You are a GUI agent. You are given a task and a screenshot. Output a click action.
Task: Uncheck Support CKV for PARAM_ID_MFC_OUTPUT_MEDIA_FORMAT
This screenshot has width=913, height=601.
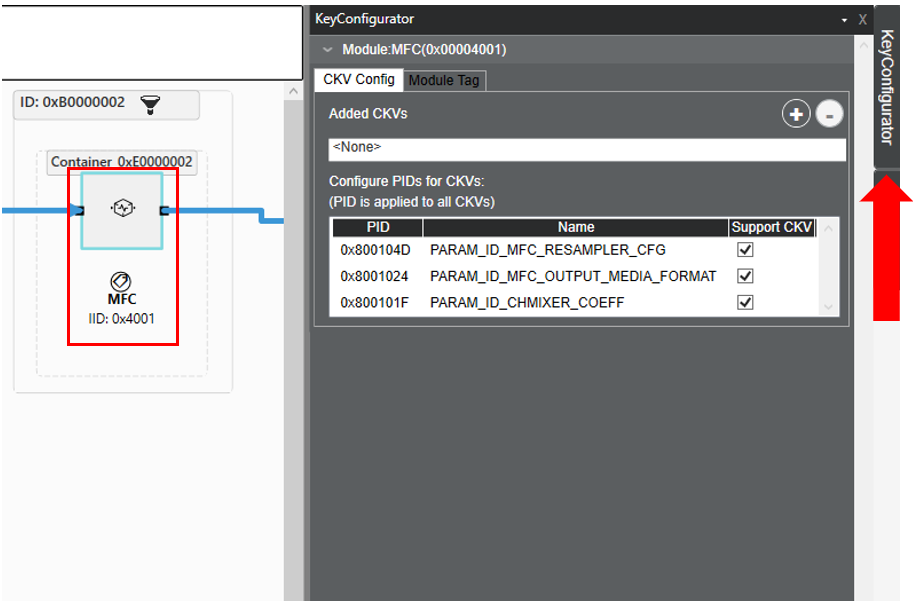[x=744, y=275]
